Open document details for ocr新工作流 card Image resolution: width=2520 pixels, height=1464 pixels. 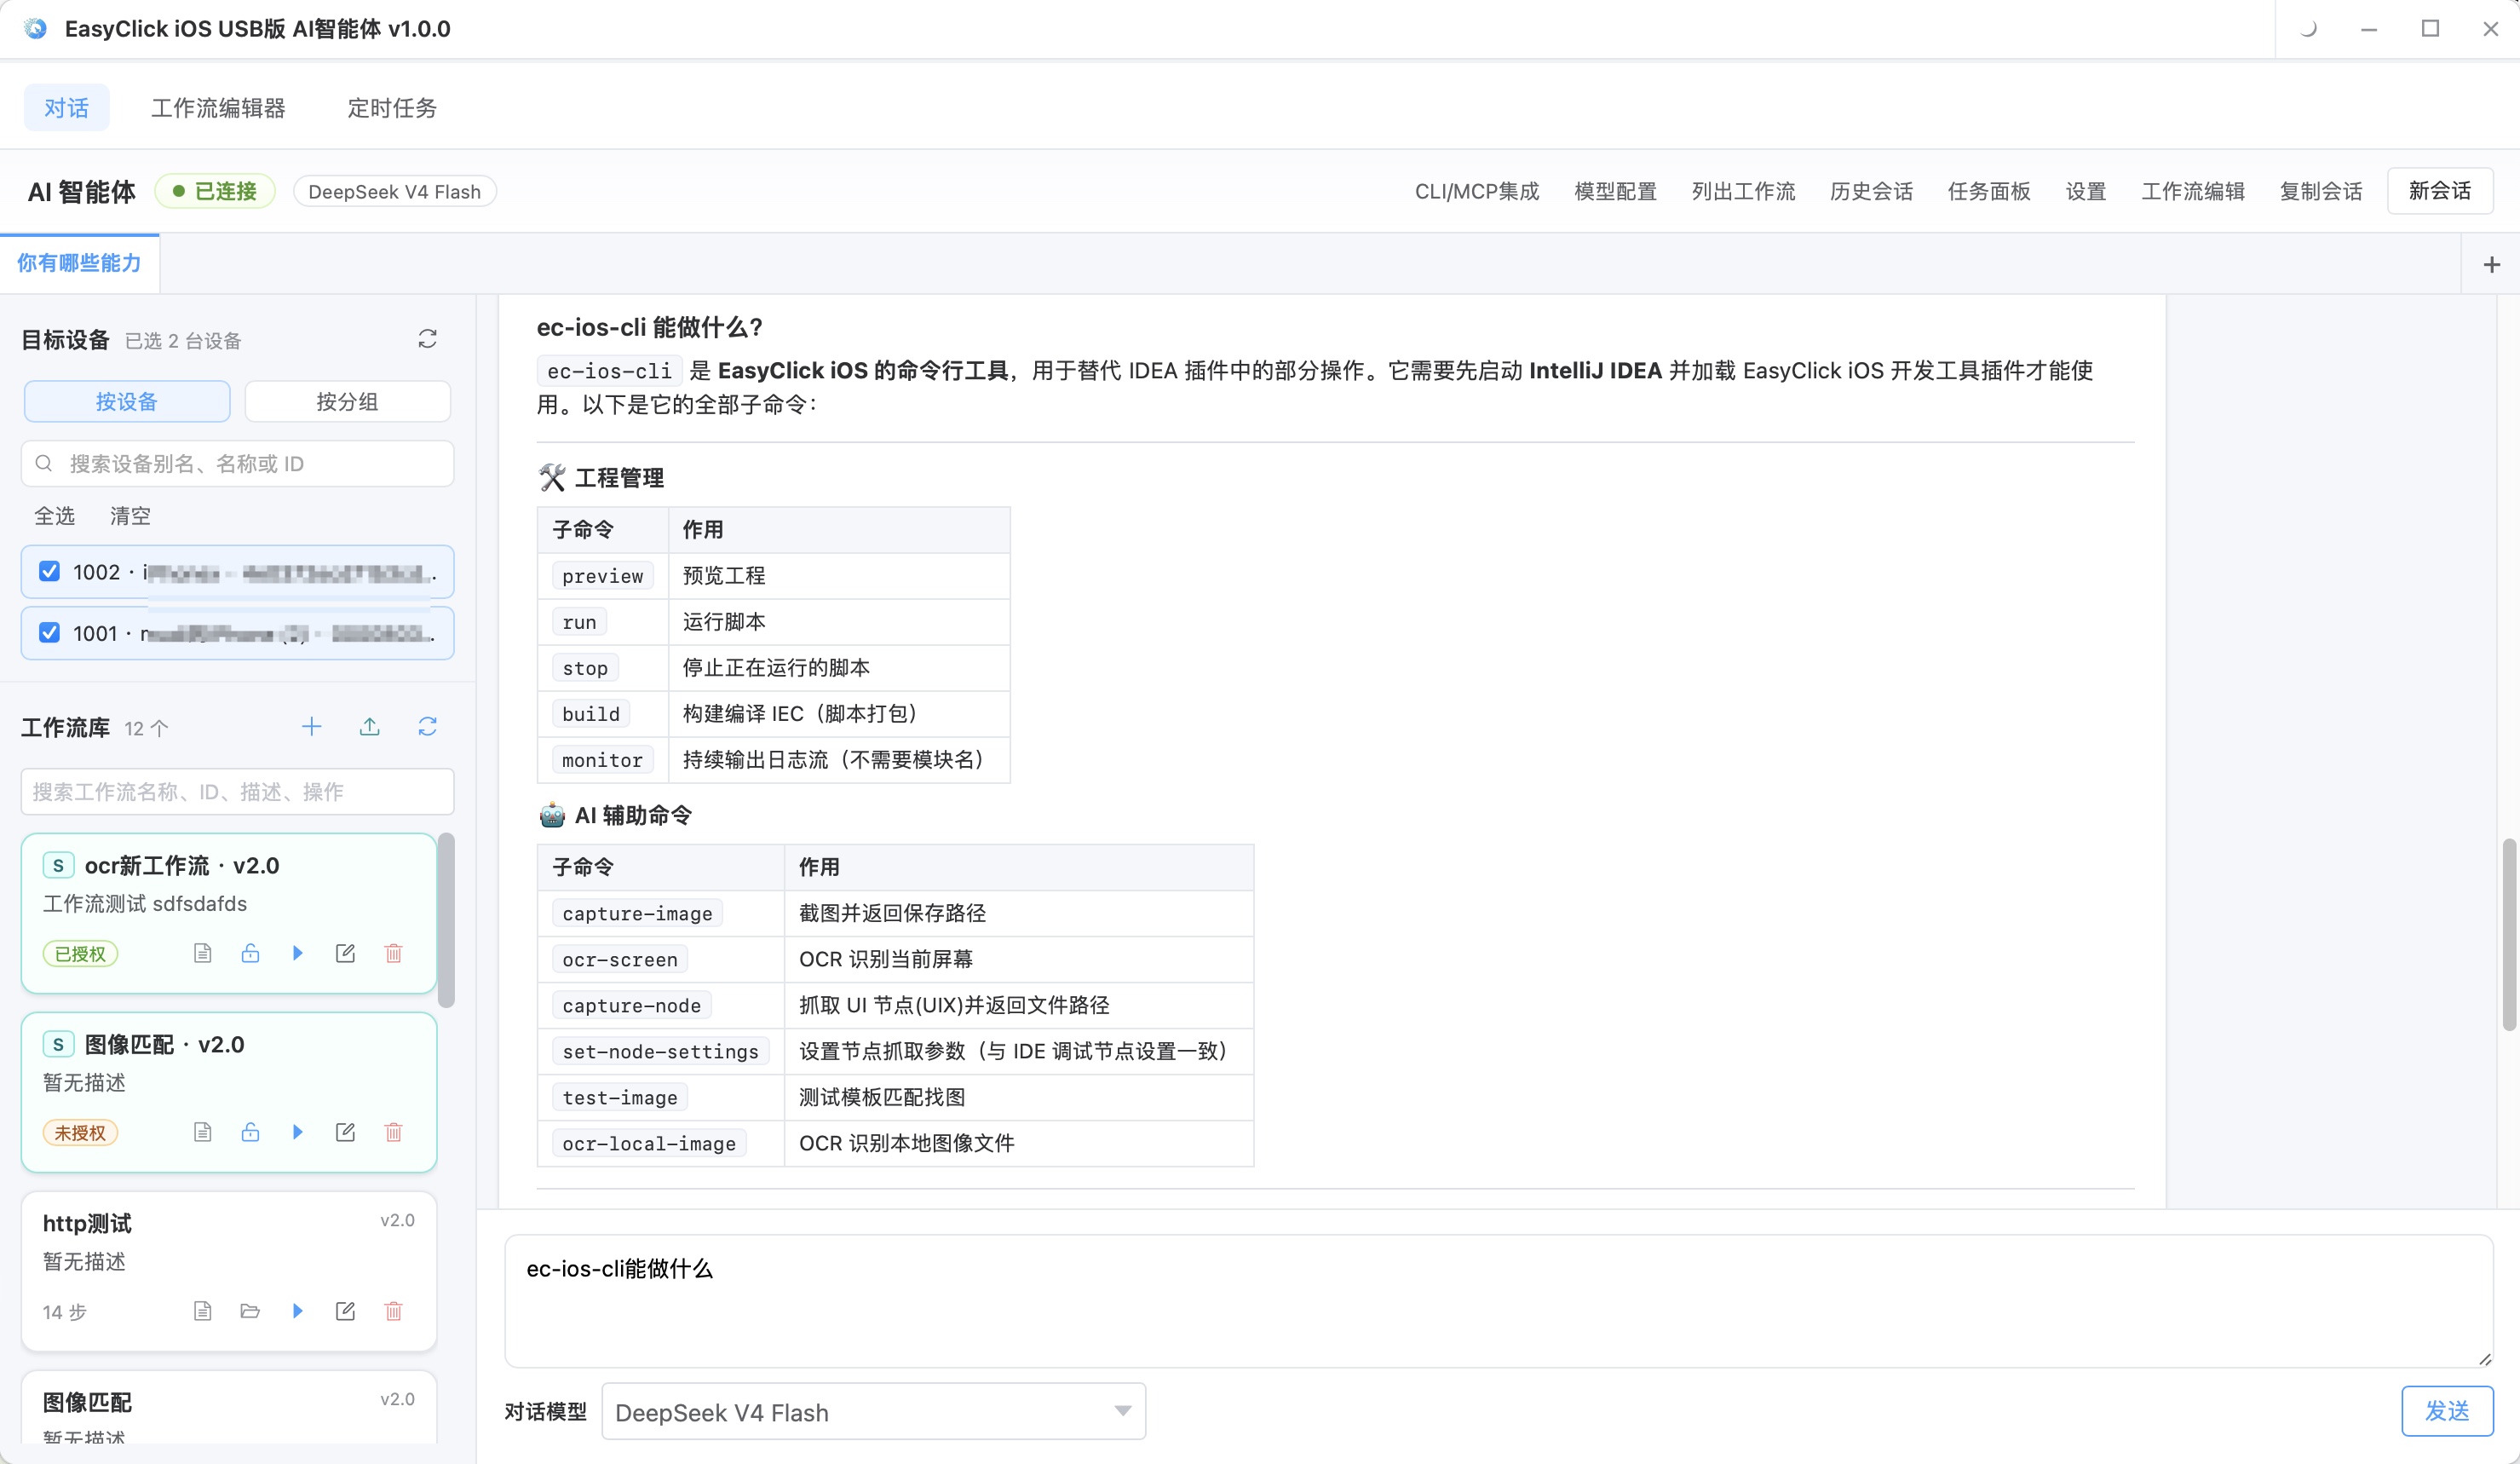coord(202,953)
